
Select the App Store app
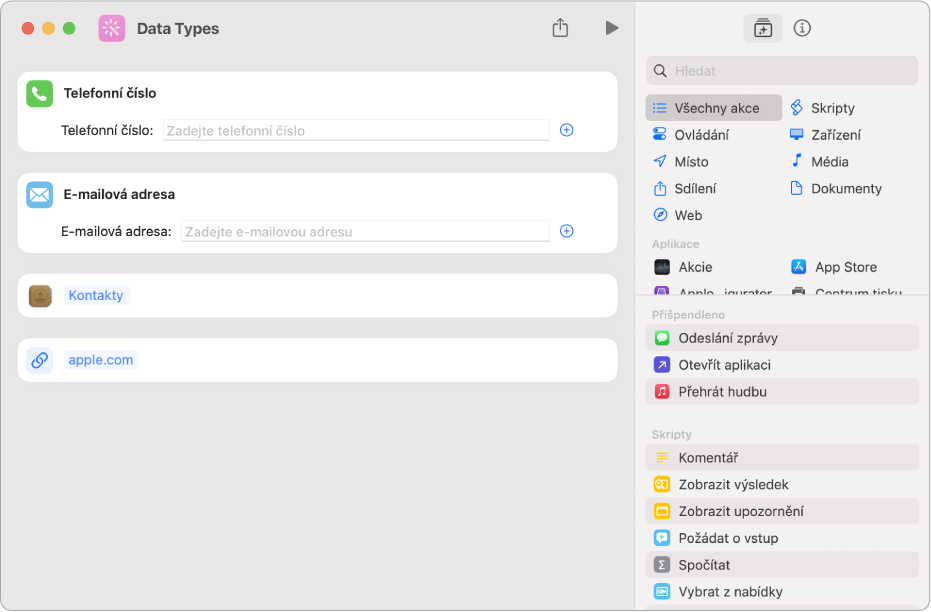pos(834,267)
